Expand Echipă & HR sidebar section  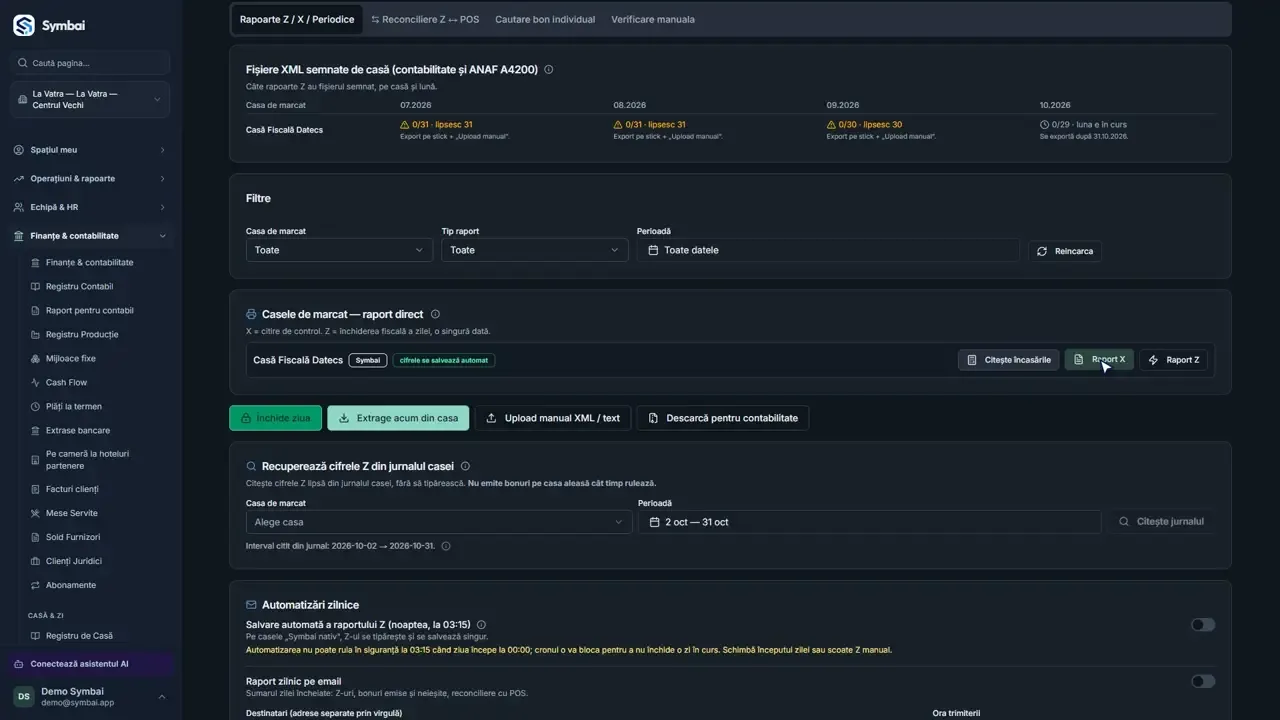pos(90,207)
